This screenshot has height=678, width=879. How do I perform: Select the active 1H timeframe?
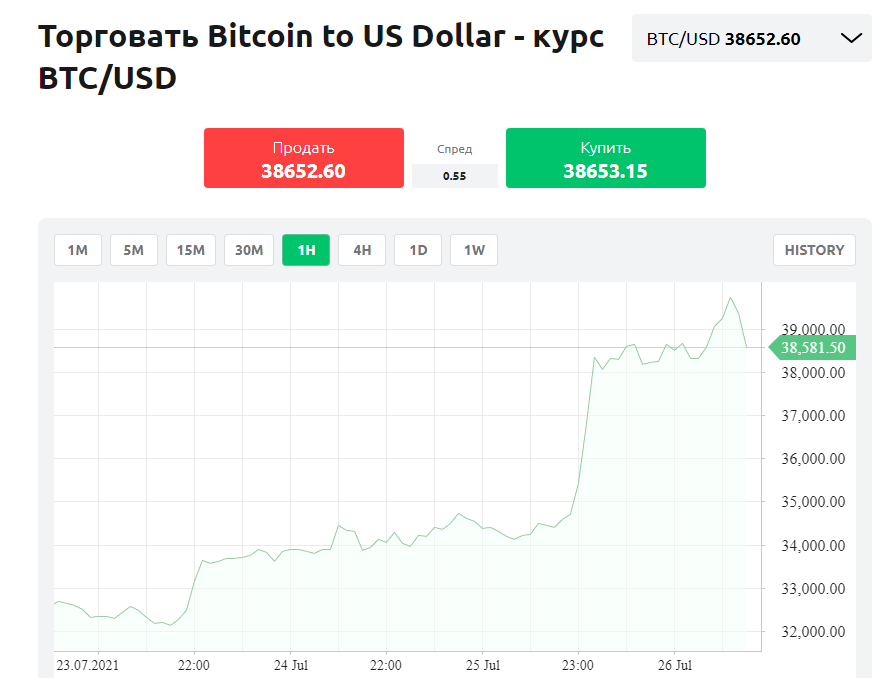[306, 250]
